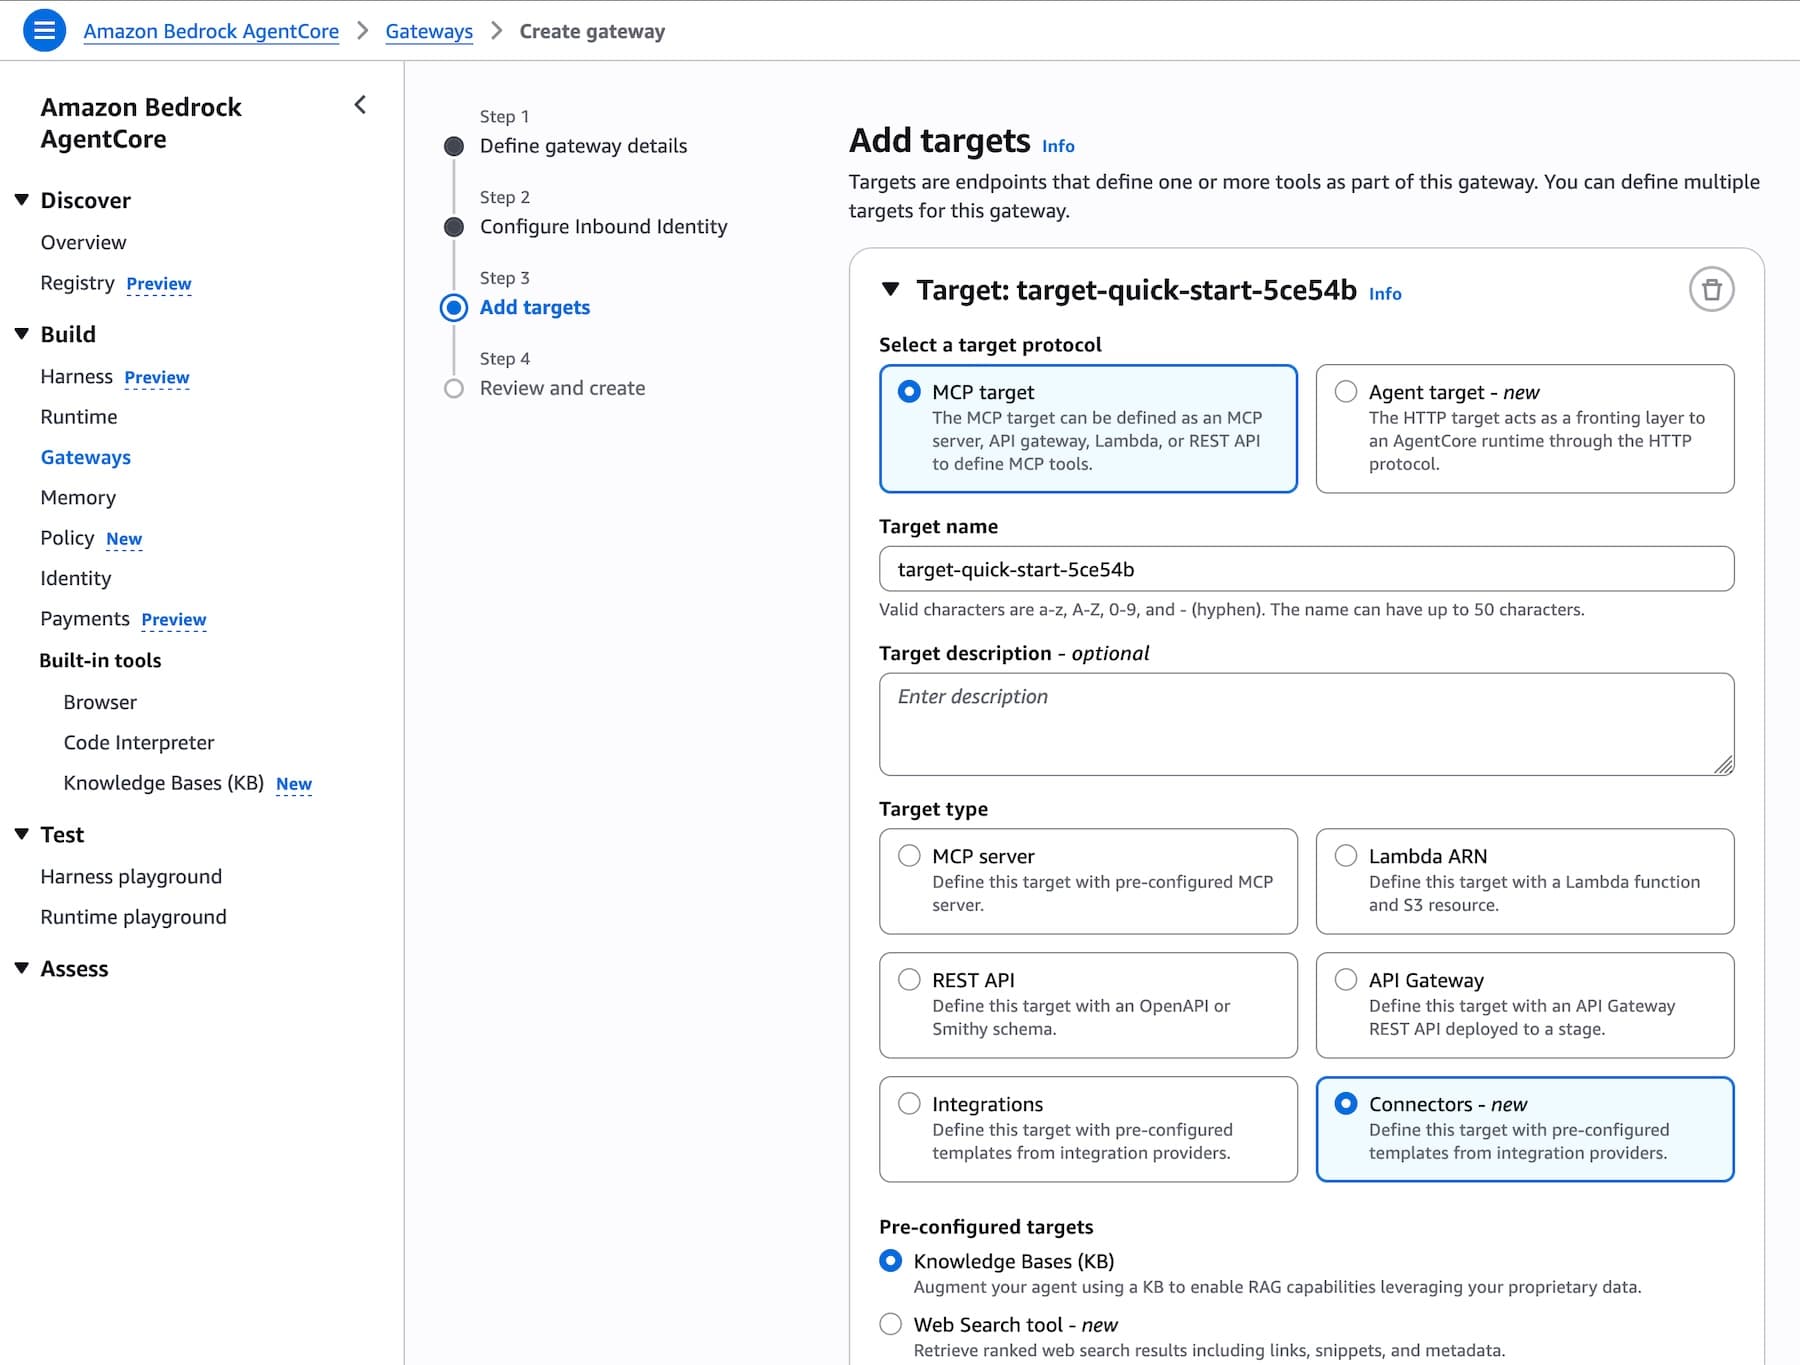This screenshot has width=1800, height=1365.
Task: Choose REST API target type
Action: coord(1088,1005)
